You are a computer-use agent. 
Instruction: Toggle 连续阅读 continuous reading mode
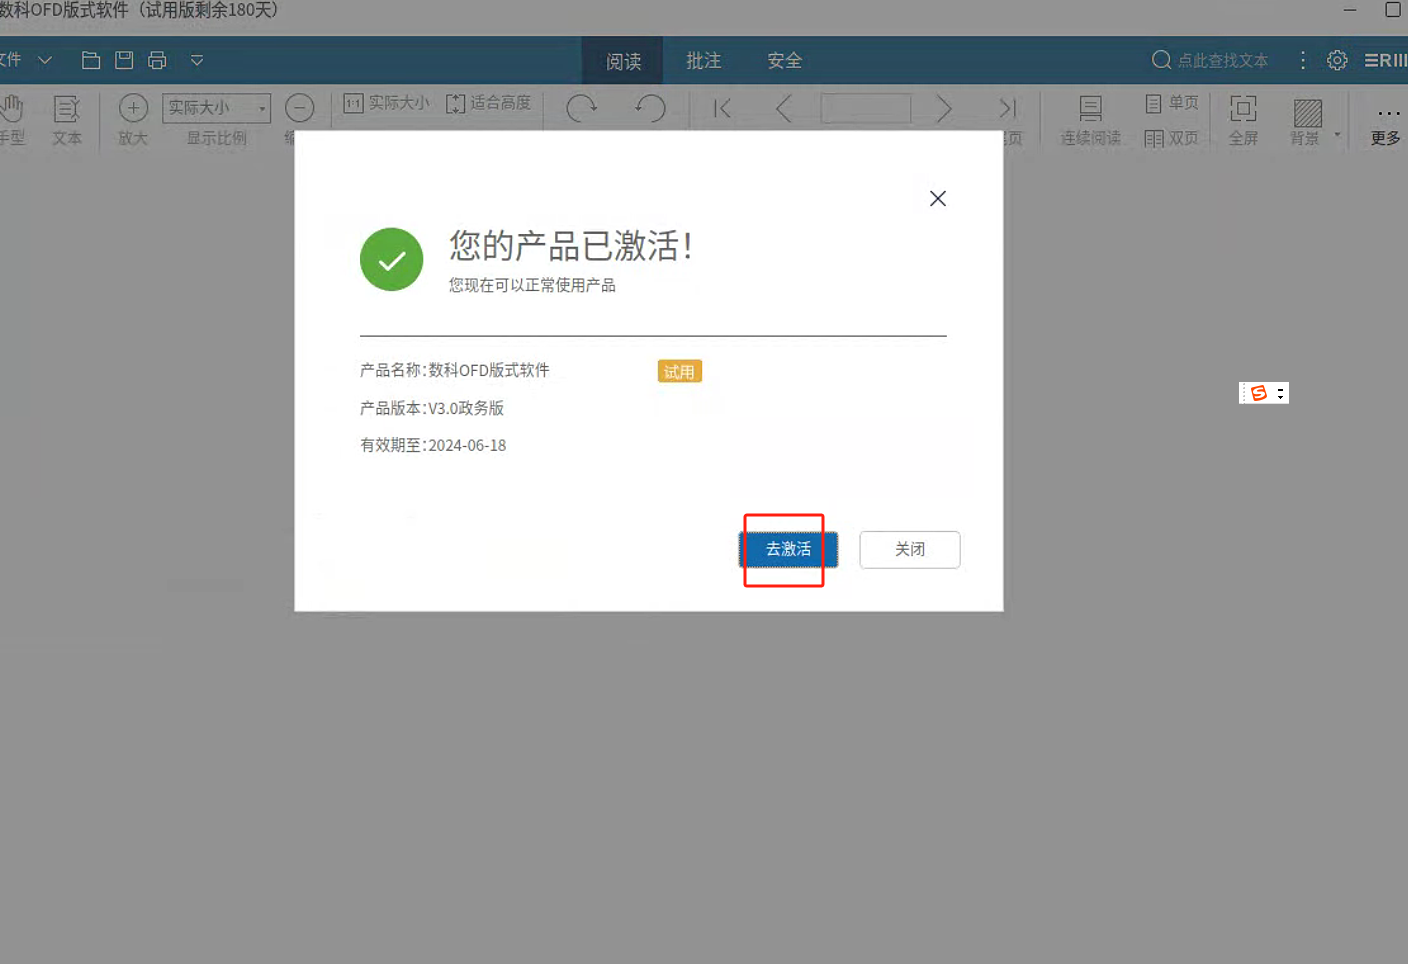1089,120
